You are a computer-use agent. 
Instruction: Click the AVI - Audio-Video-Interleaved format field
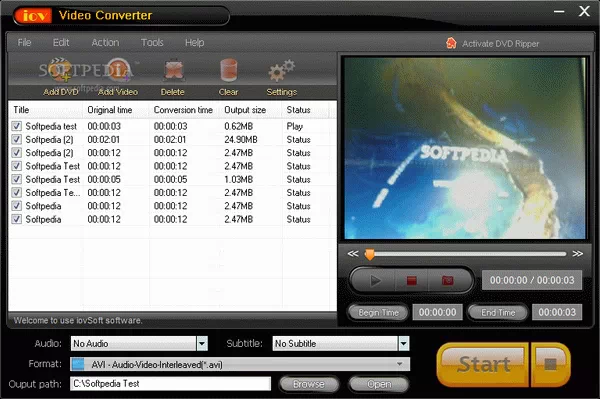(240, 364)
